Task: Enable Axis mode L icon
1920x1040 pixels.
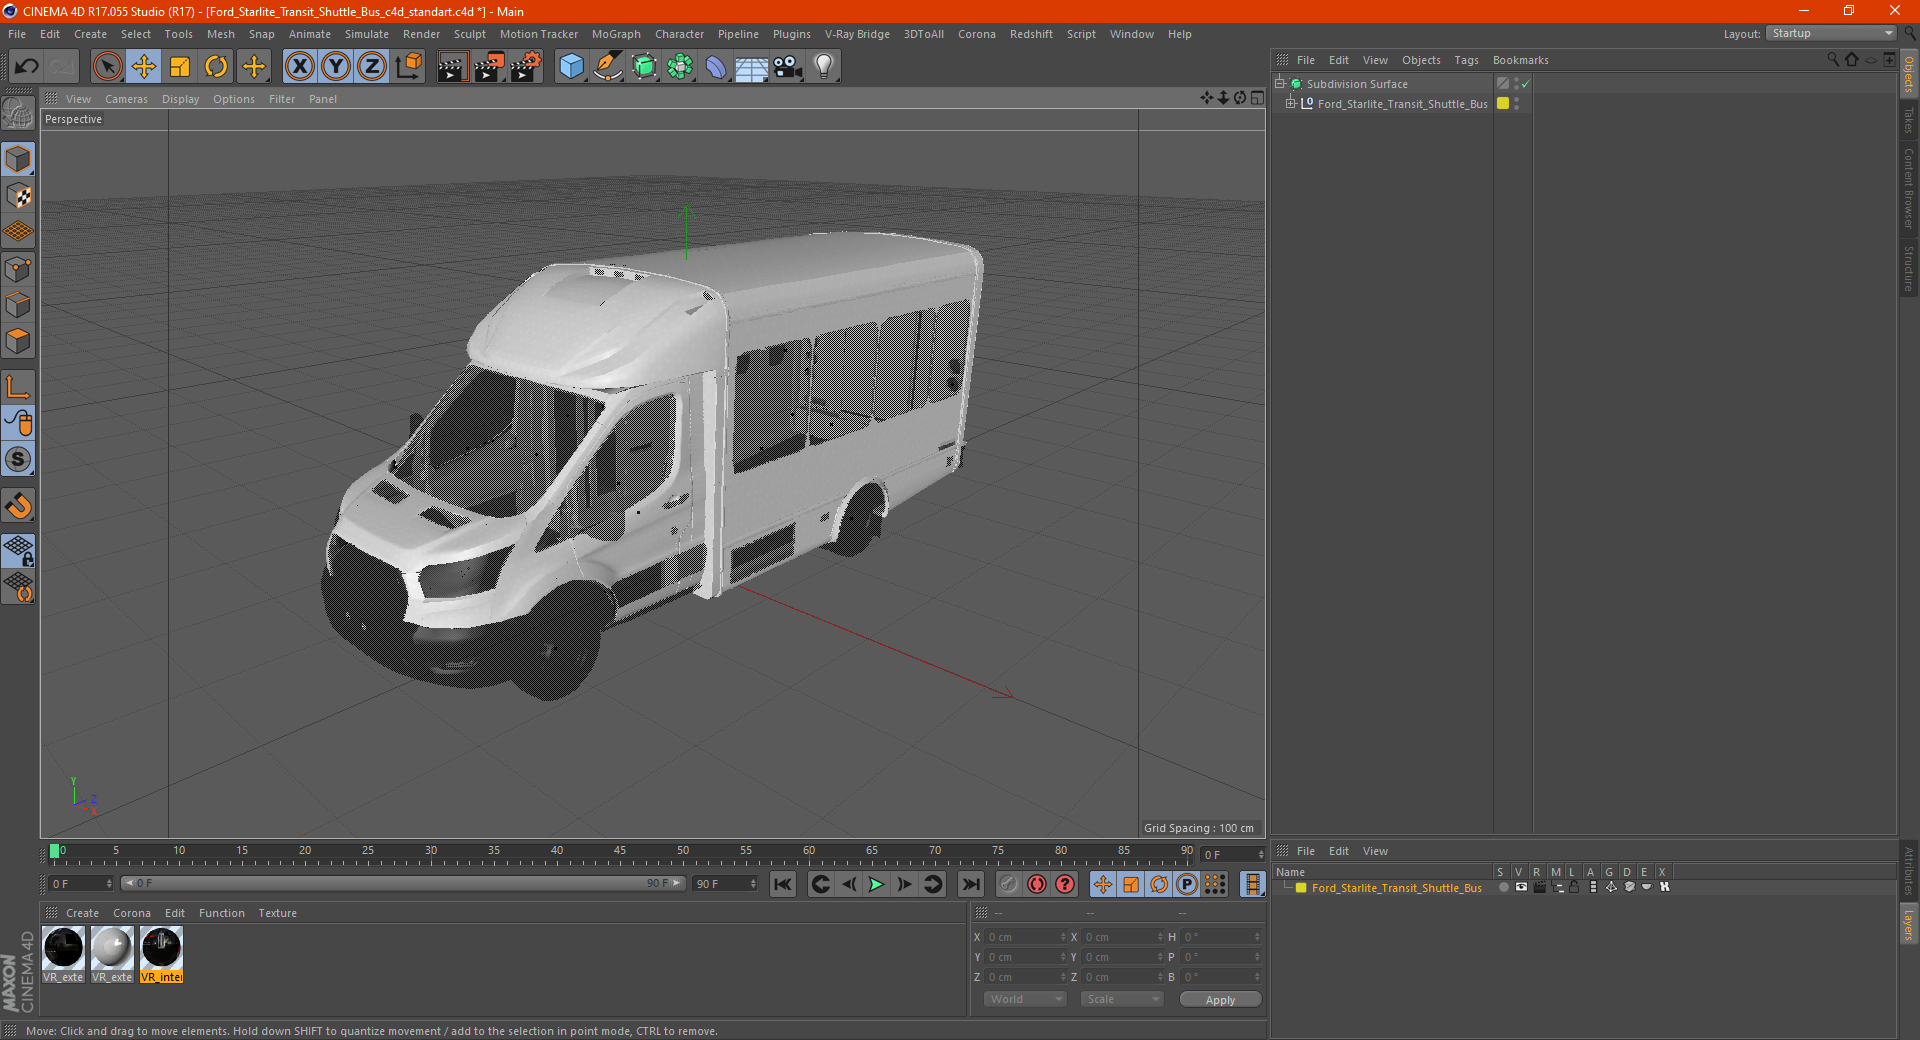Action: pyautogui.click(x=18, y=387)
